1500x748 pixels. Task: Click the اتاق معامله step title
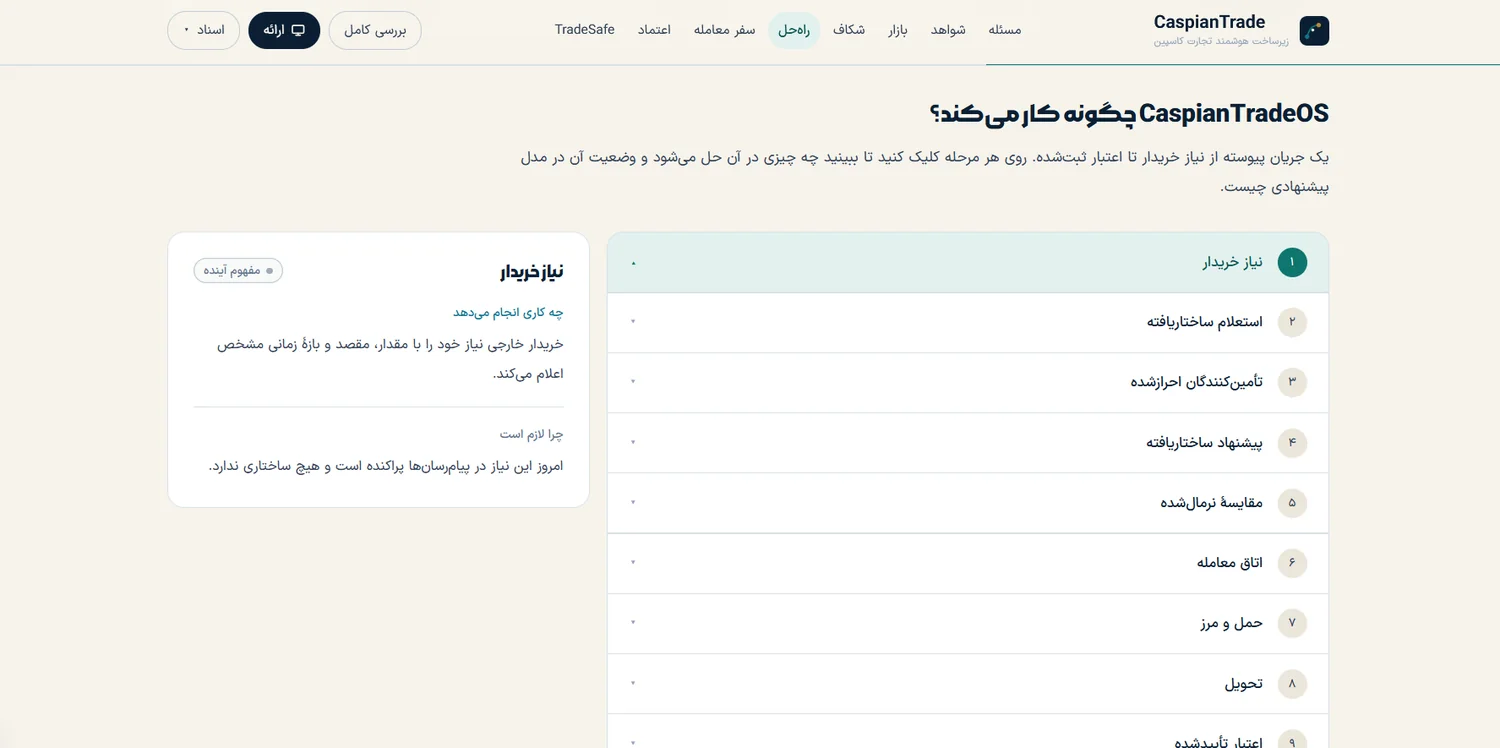(1230, 563)
